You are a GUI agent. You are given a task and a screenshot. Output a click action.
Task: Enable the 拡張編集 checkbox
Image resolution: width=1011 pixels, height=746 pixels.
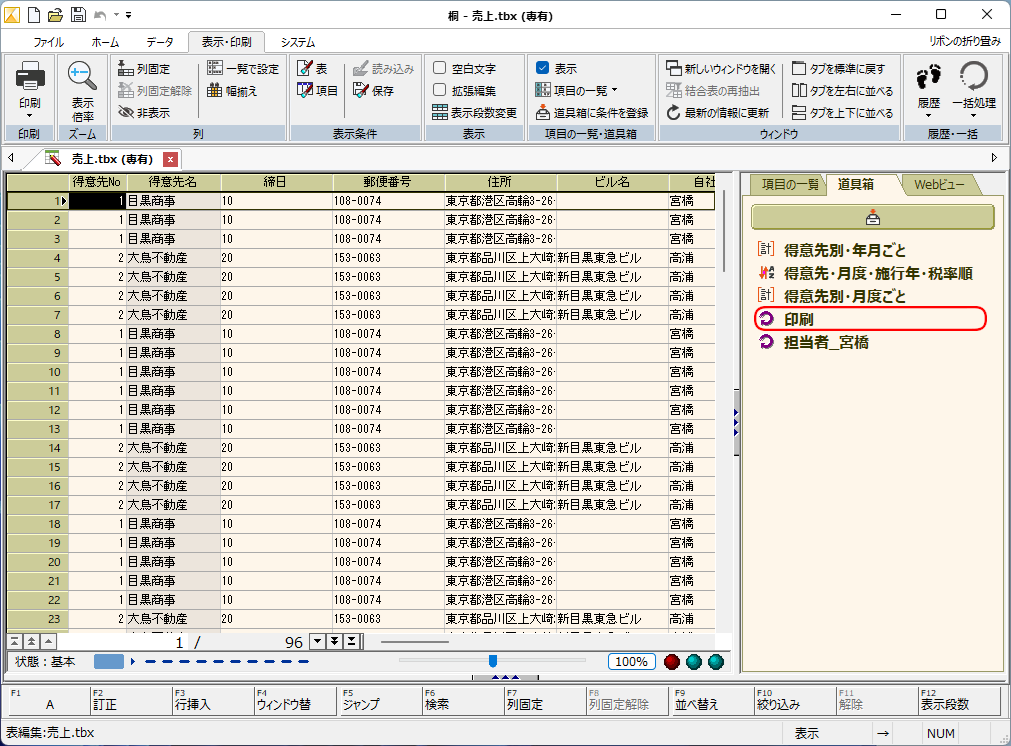tap(440, 91)
